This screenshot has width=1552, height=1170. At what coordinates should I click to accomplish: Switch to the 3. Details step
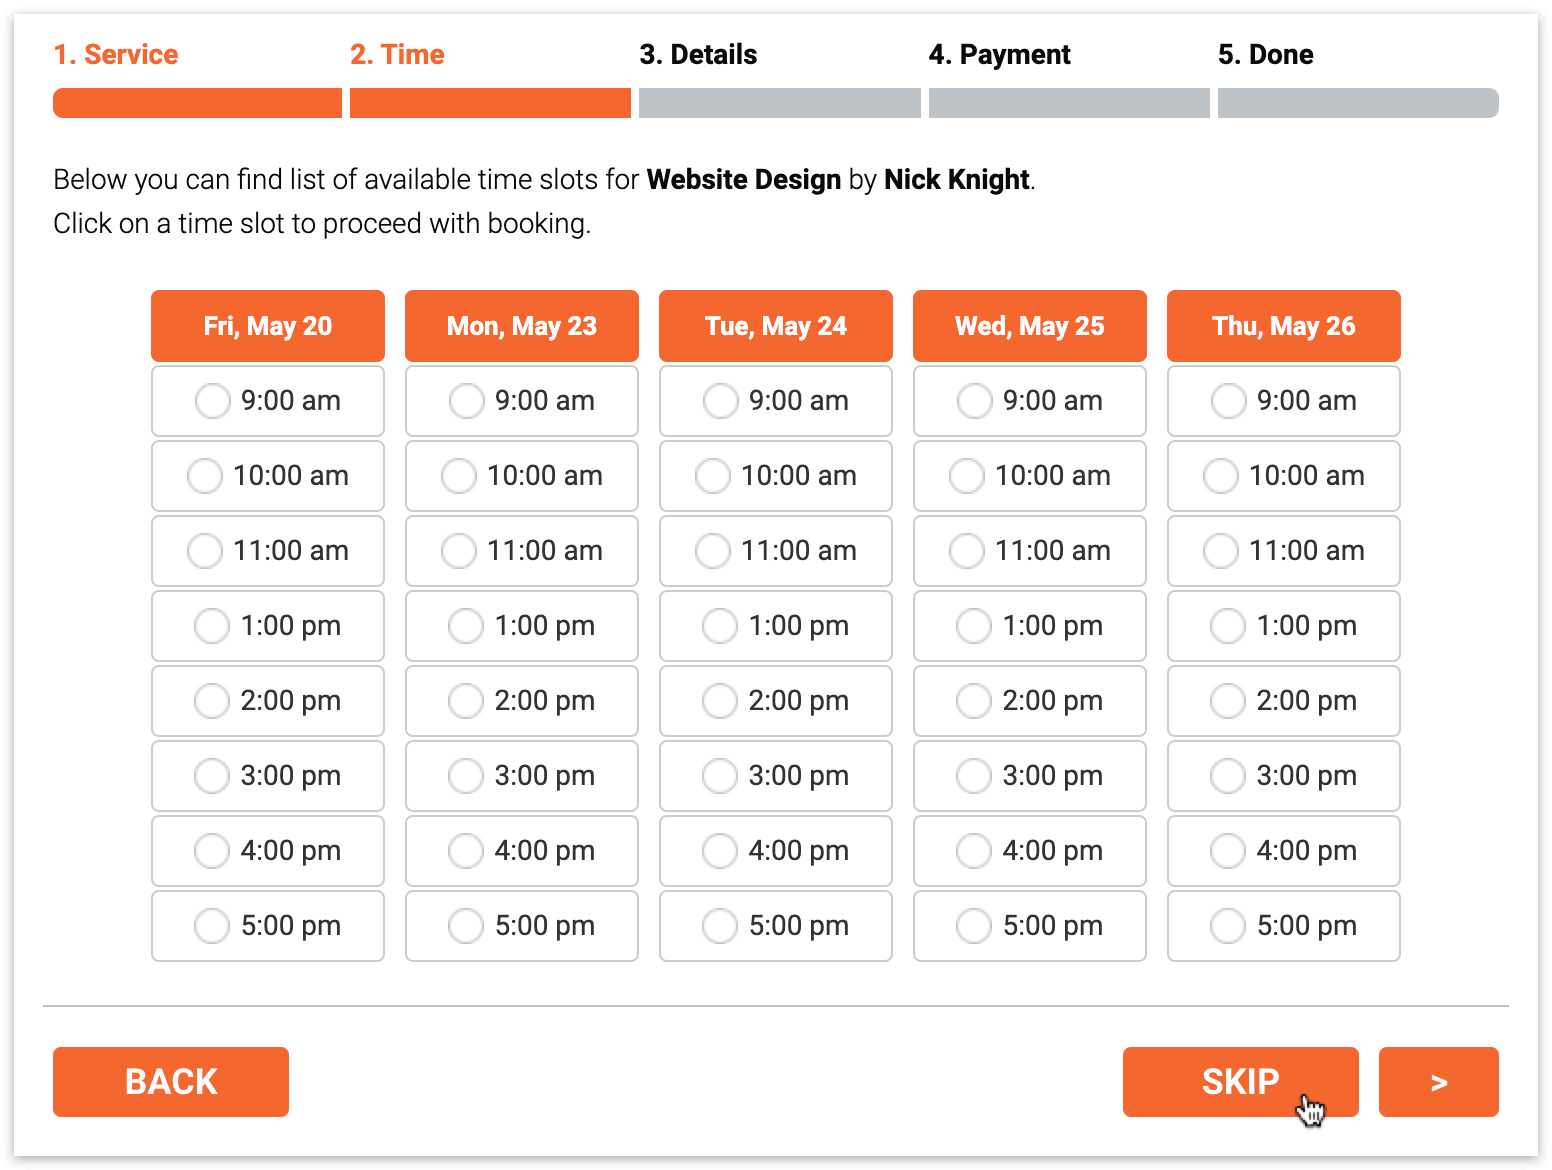[698, 54]
